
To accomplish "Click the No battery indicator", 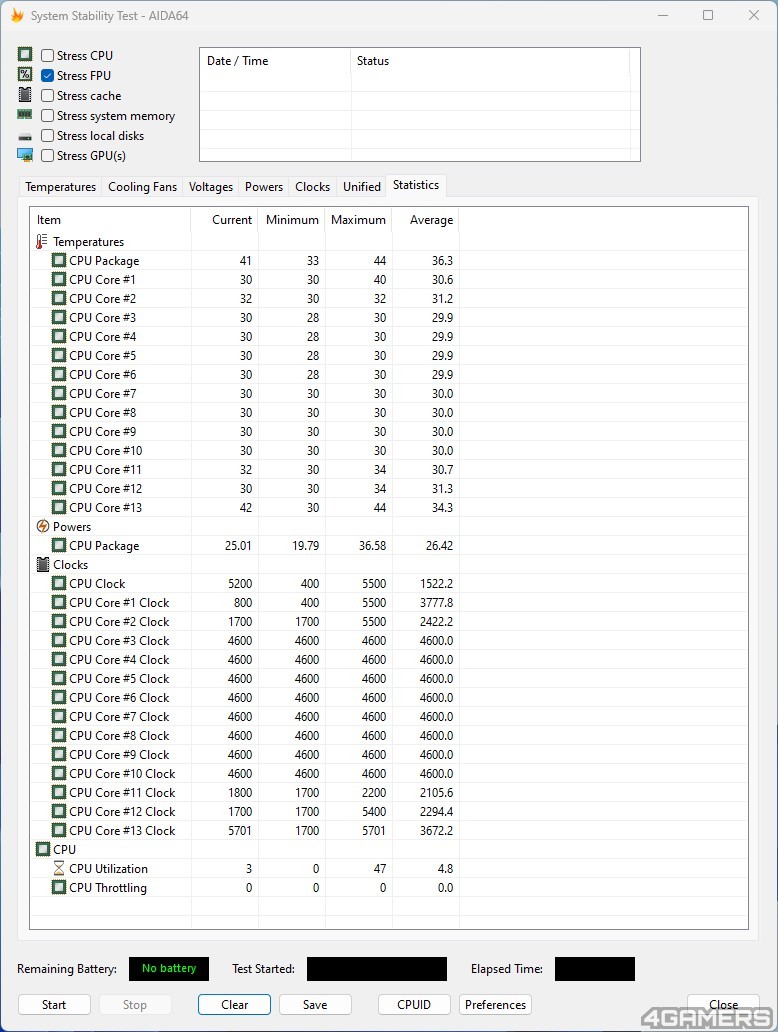I will click(169, 969).
